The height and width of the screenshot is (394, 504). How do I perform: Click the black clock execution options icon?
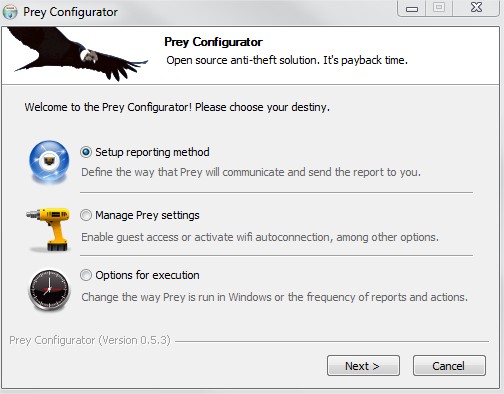pos(49,290)
